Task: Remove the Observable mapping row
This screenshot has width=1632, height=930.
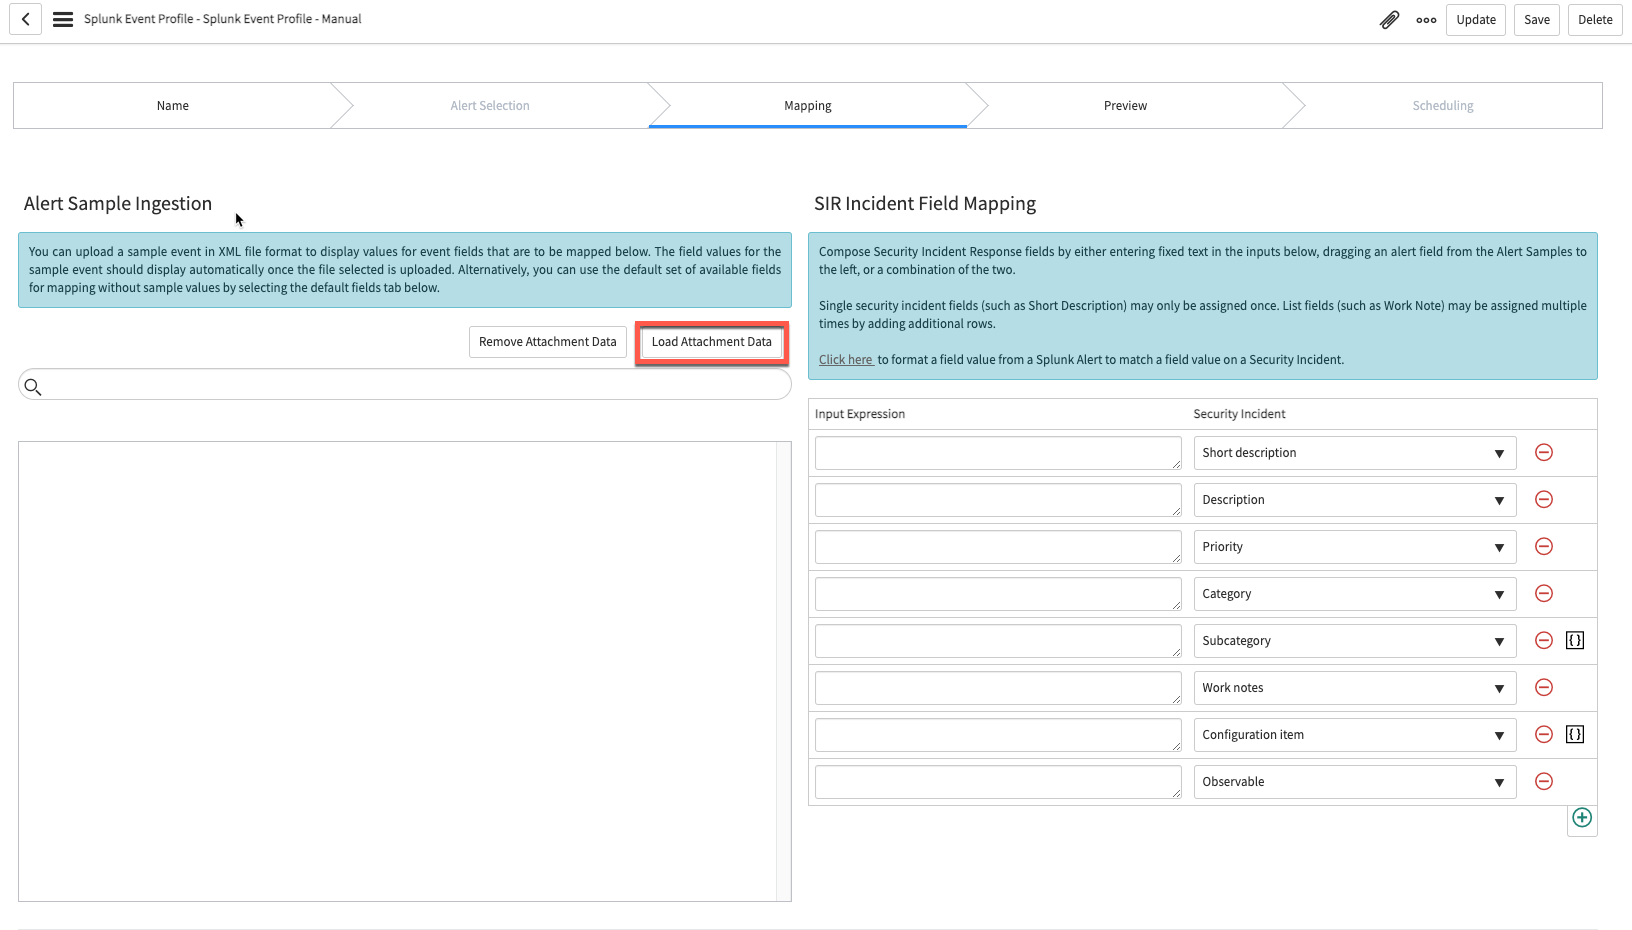Action: [x=1544, y=782]
